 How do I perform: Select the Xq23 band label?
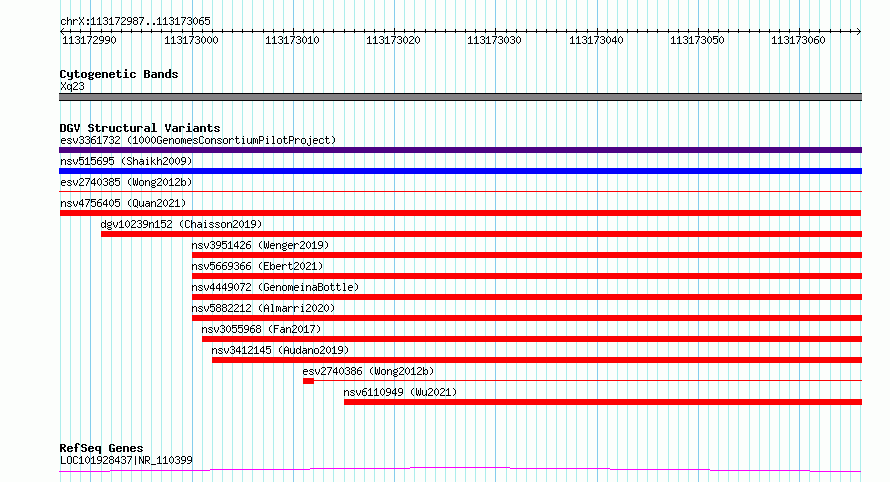click(x=72, y=87)
